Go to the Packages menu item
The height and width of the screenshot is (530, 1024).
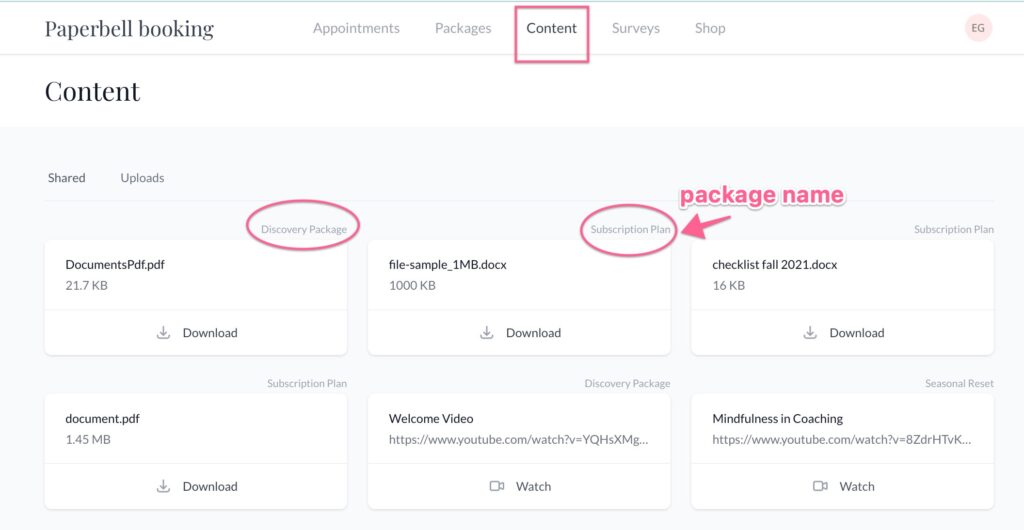click(463, 28)
